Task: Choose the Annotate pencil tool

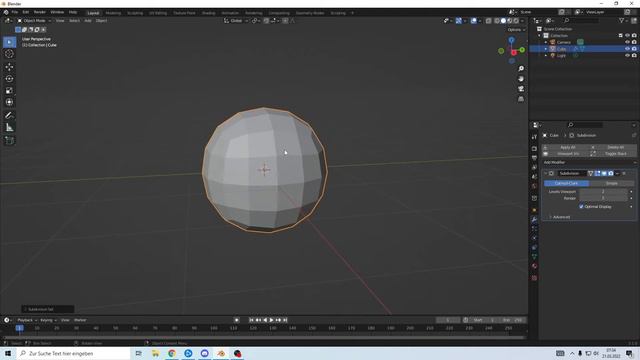Action: [x=9, y=116]
